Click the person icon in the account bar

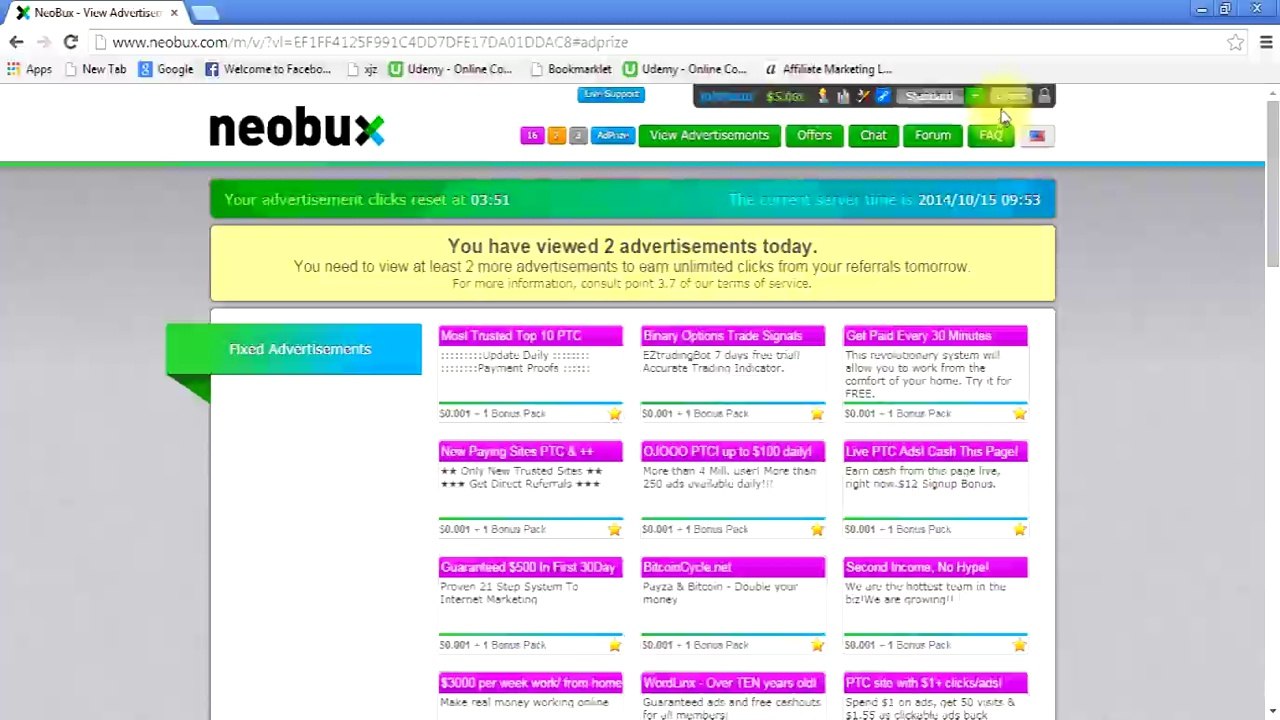[x=823, y=96]
